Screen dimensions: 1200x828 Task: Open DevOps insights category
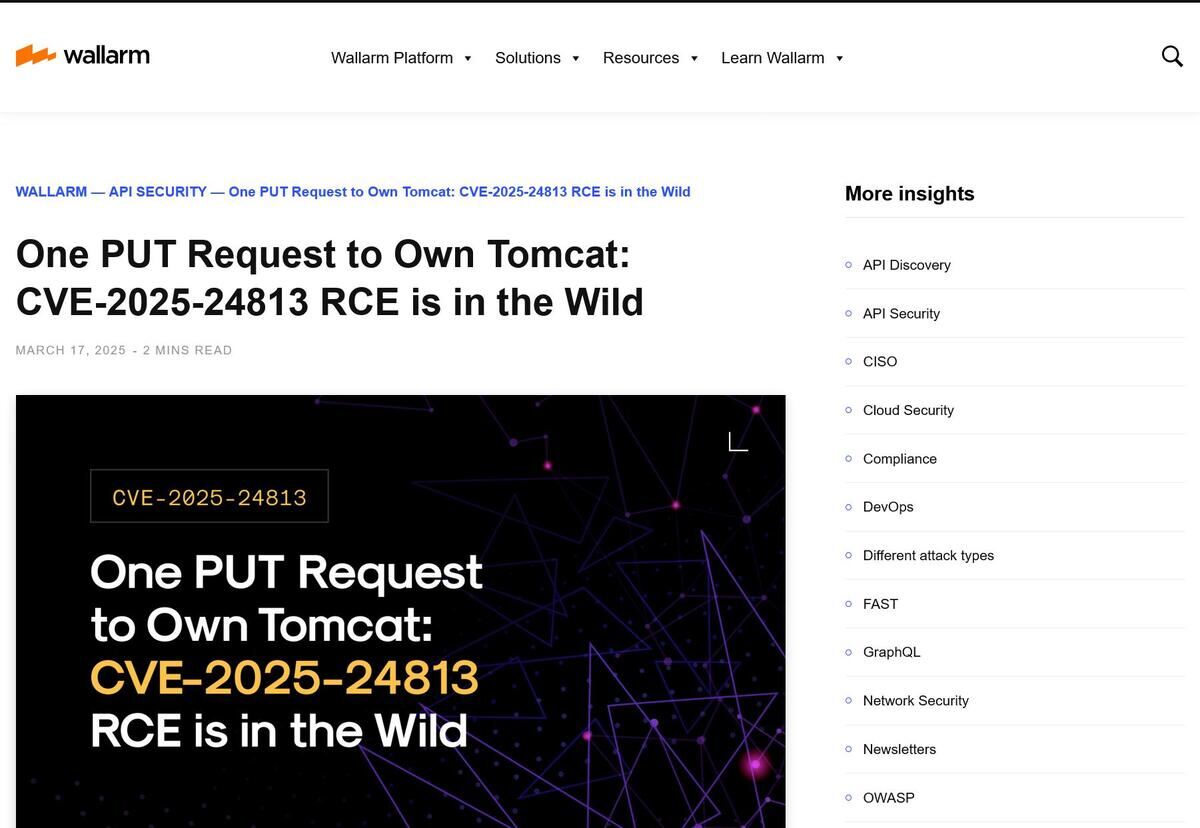[888, 507]
